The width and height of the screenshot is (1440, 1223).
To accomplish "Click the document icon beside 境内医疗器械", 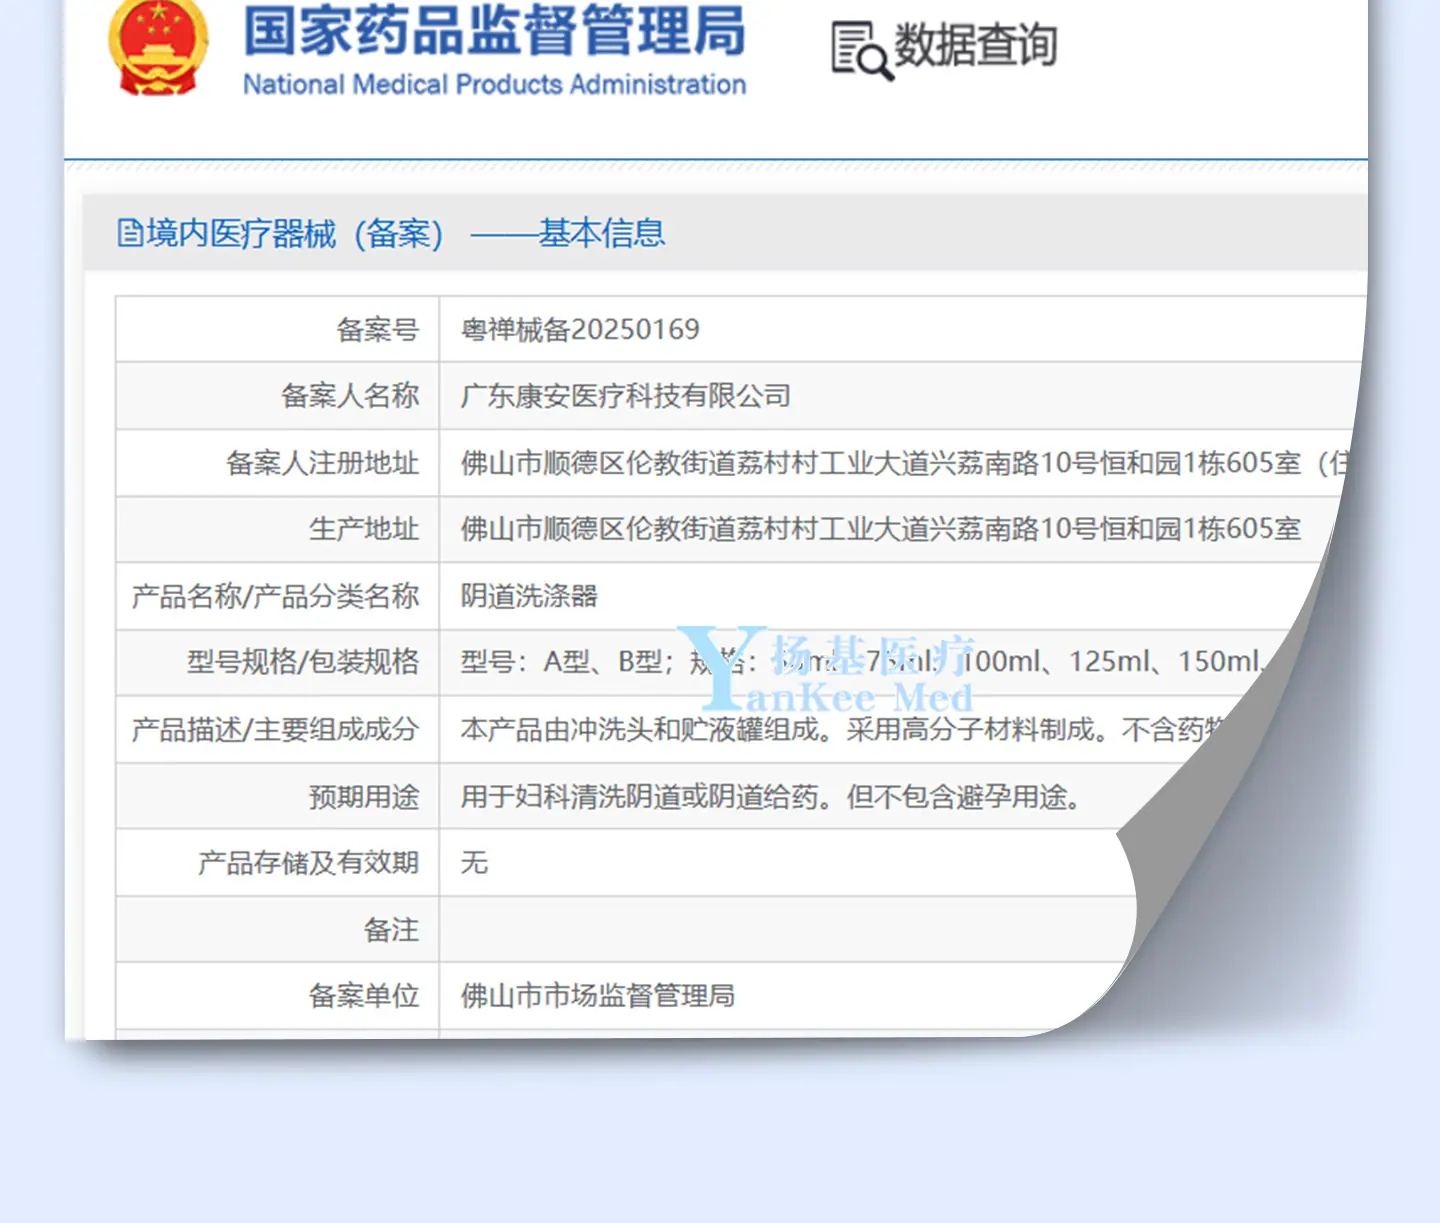I will click(130, 233).
